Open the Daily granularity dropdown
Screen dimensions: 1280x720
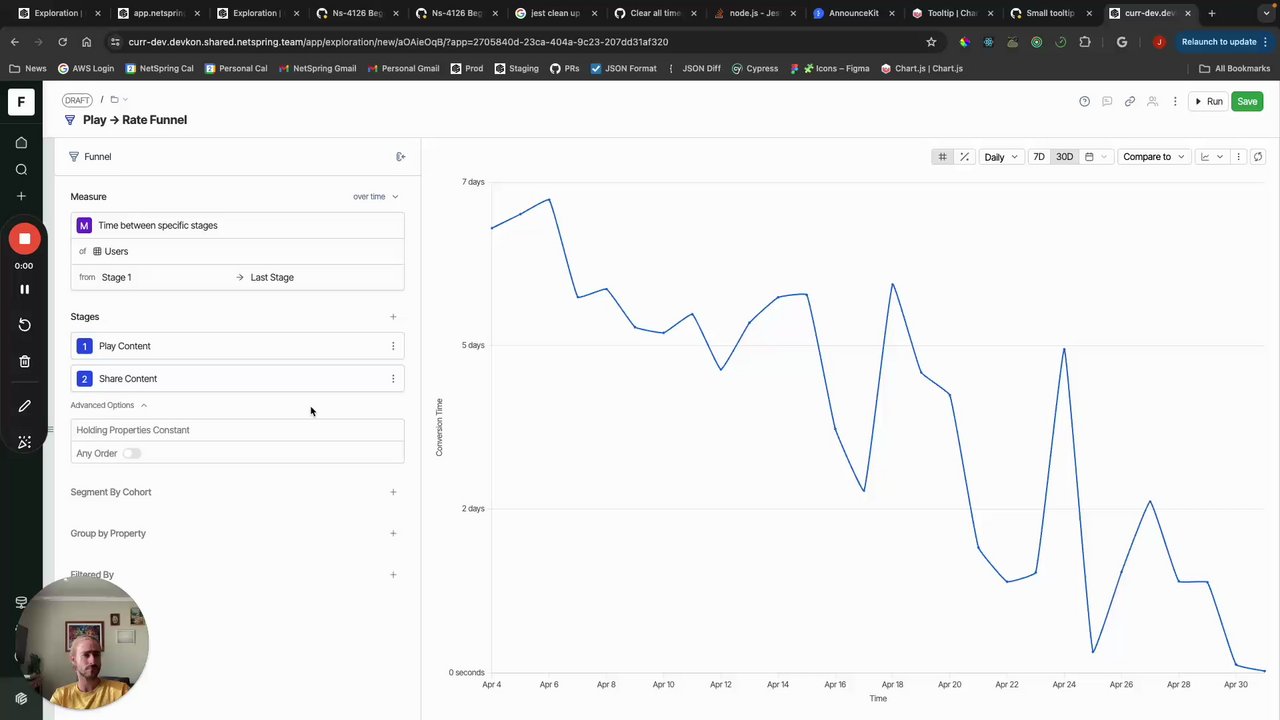click(x=1000, y=157)
